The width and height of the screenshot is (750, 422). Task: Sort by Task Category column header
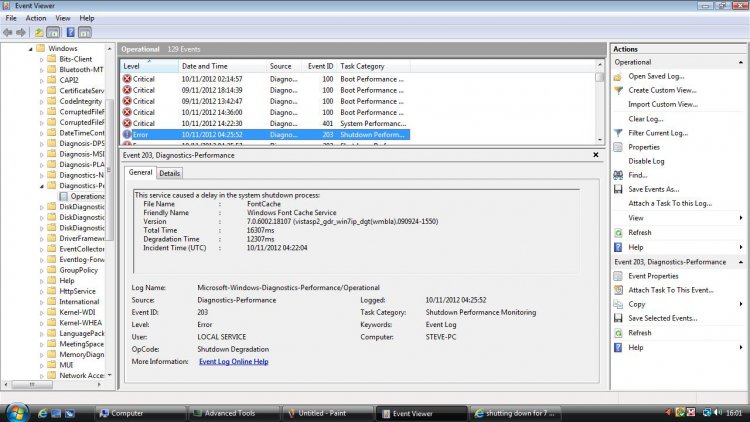click(x=373, y=66)
